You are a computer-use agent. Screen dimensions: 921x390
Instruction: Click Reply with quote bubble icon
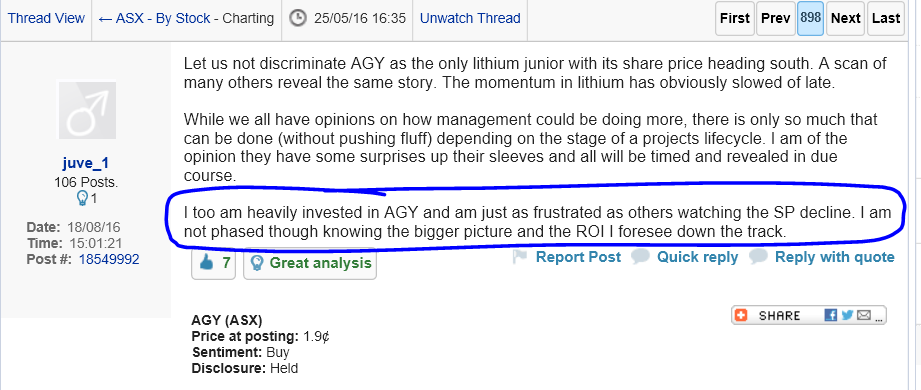pos(758,257)
